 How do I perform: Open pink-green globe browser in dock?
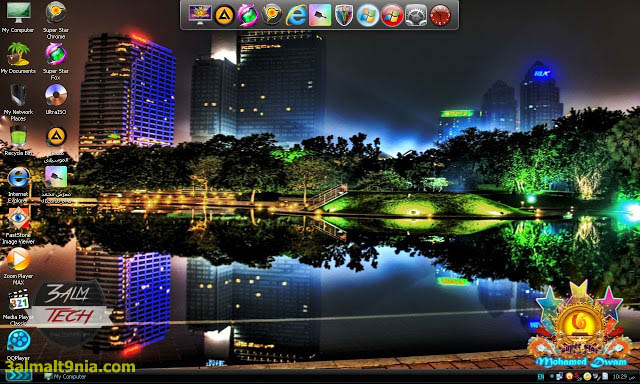(248, 16)
